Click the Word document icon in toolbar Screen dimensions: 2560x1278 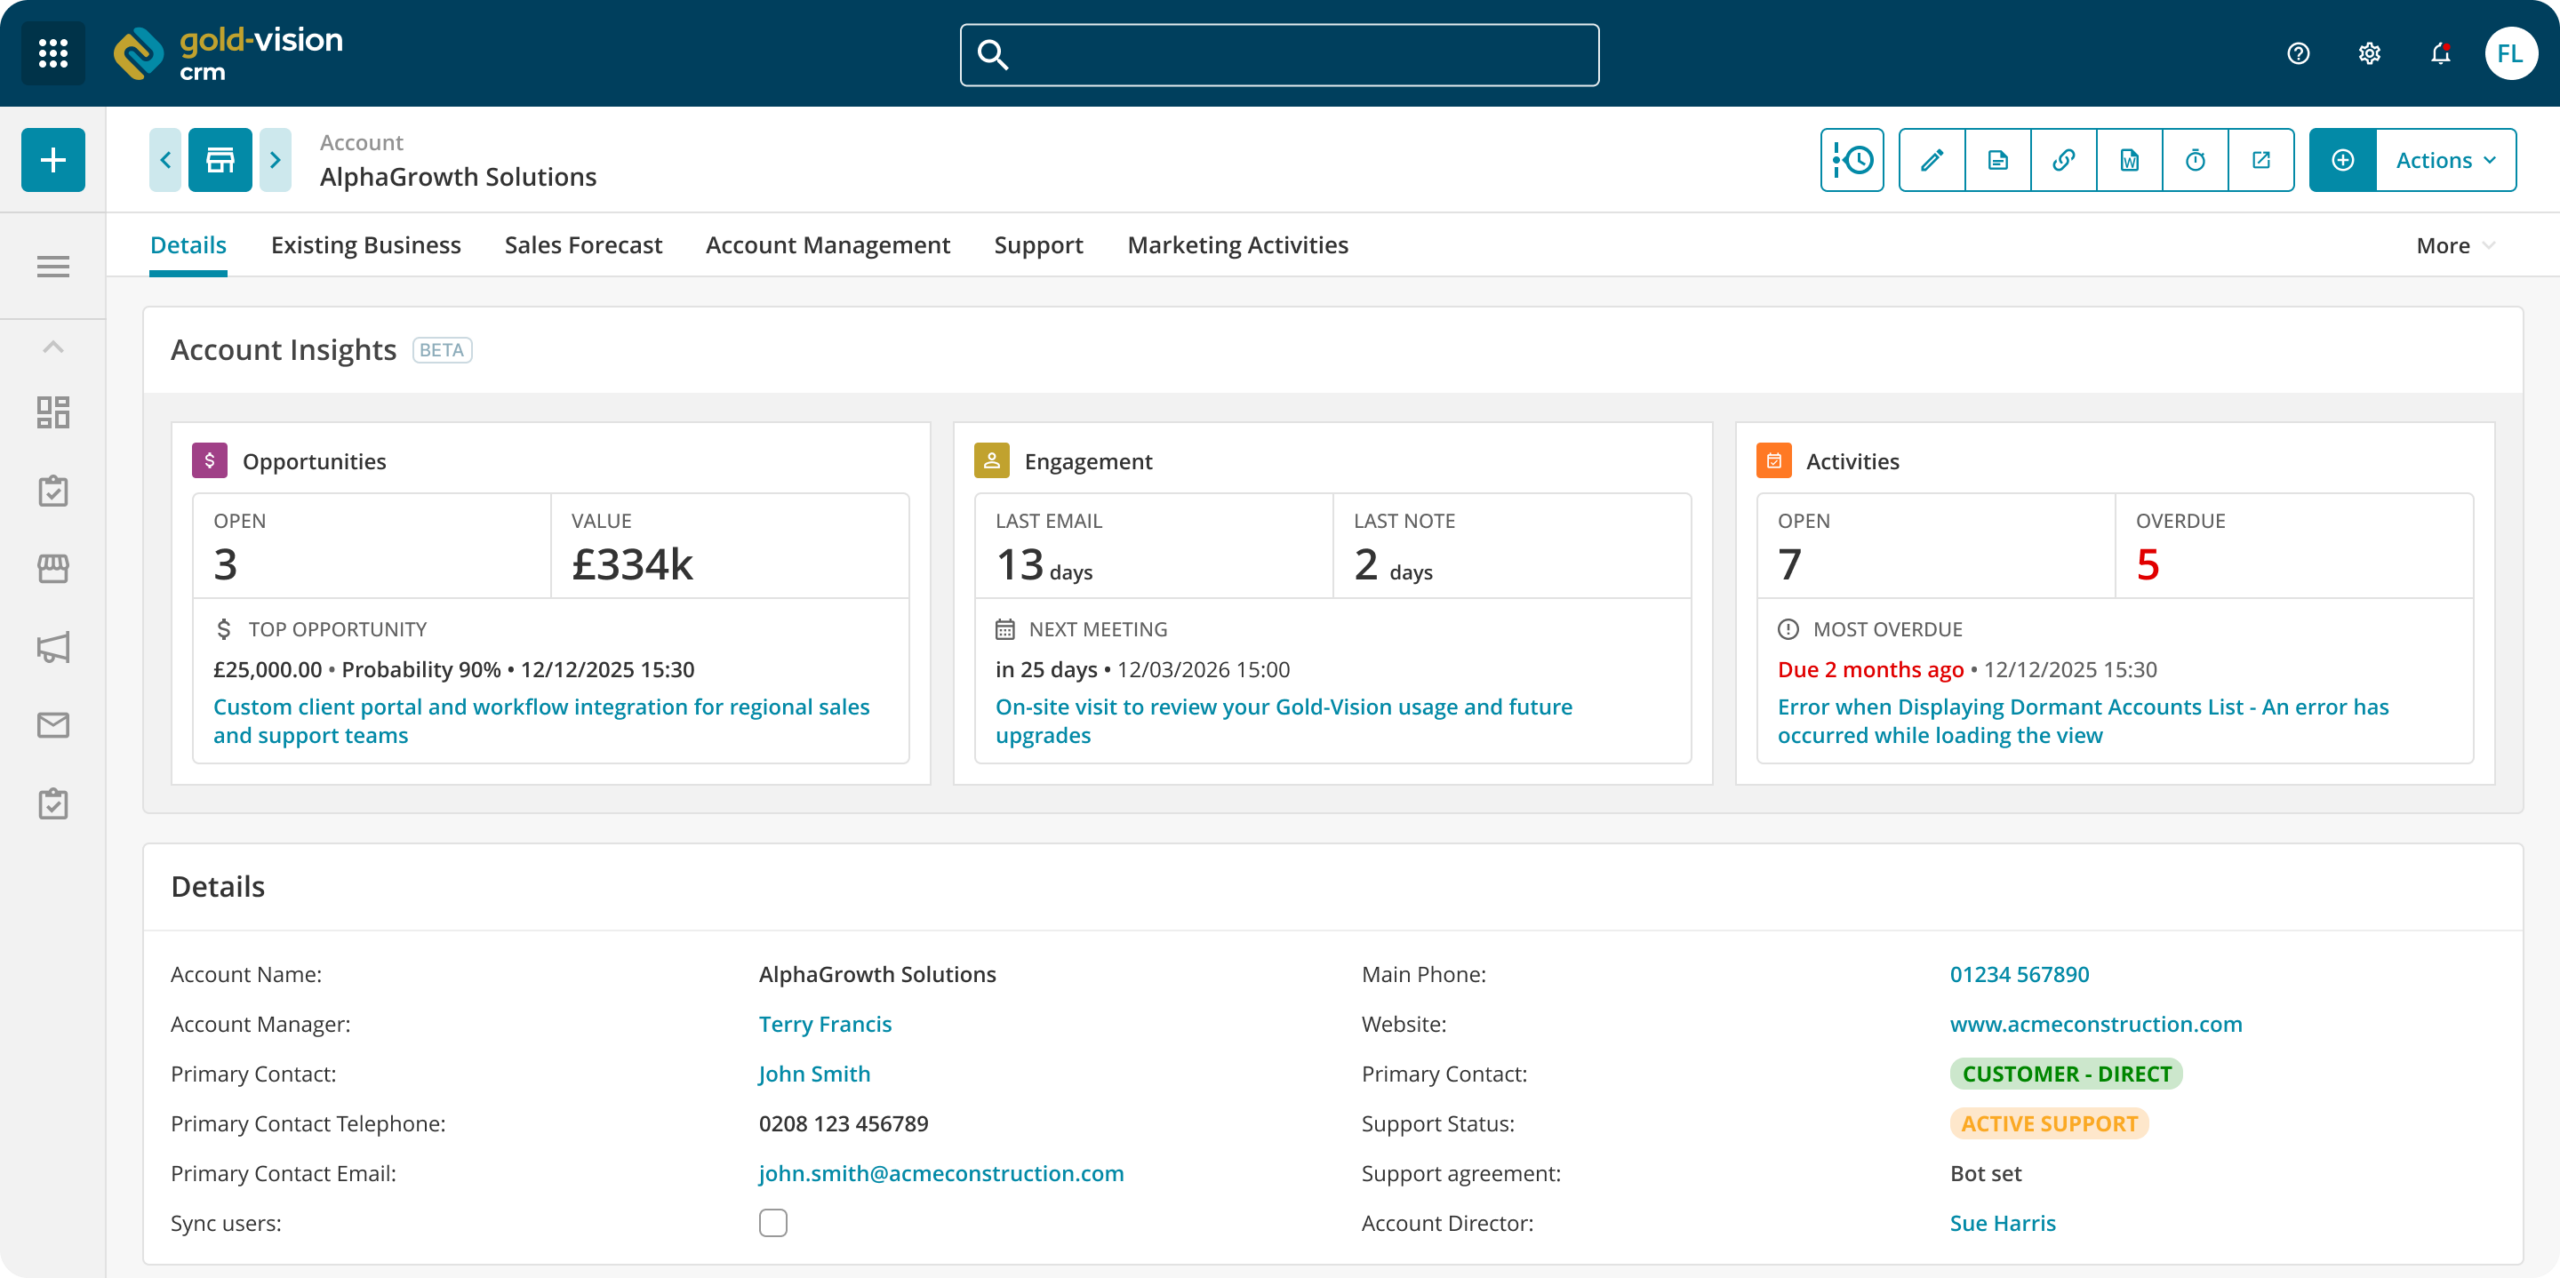point(2129,160)
